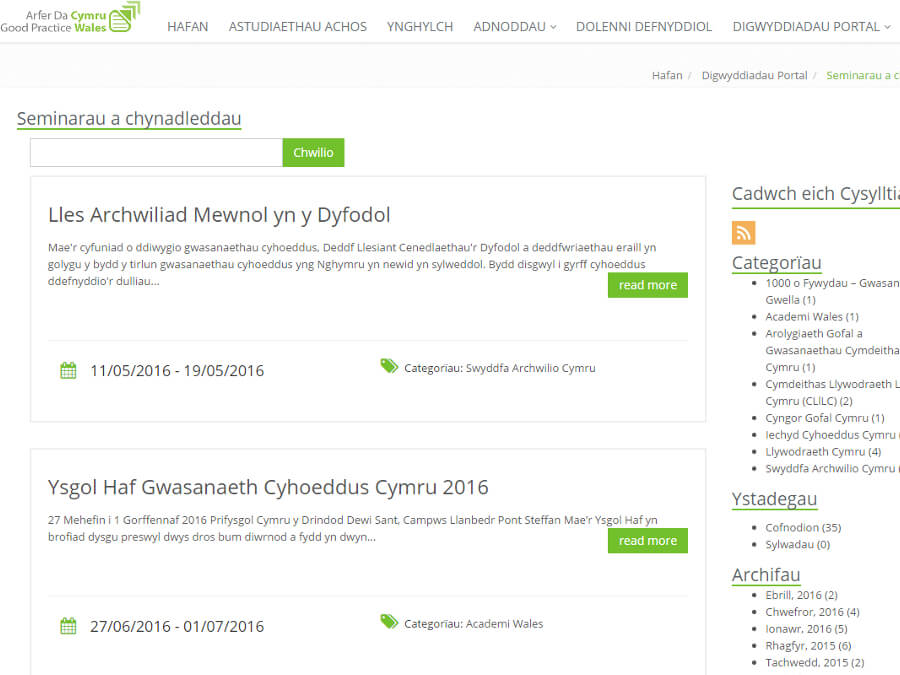Select 1000 o Fywydau category
This screenshot has width=900, height=675.
click(832, 292)
